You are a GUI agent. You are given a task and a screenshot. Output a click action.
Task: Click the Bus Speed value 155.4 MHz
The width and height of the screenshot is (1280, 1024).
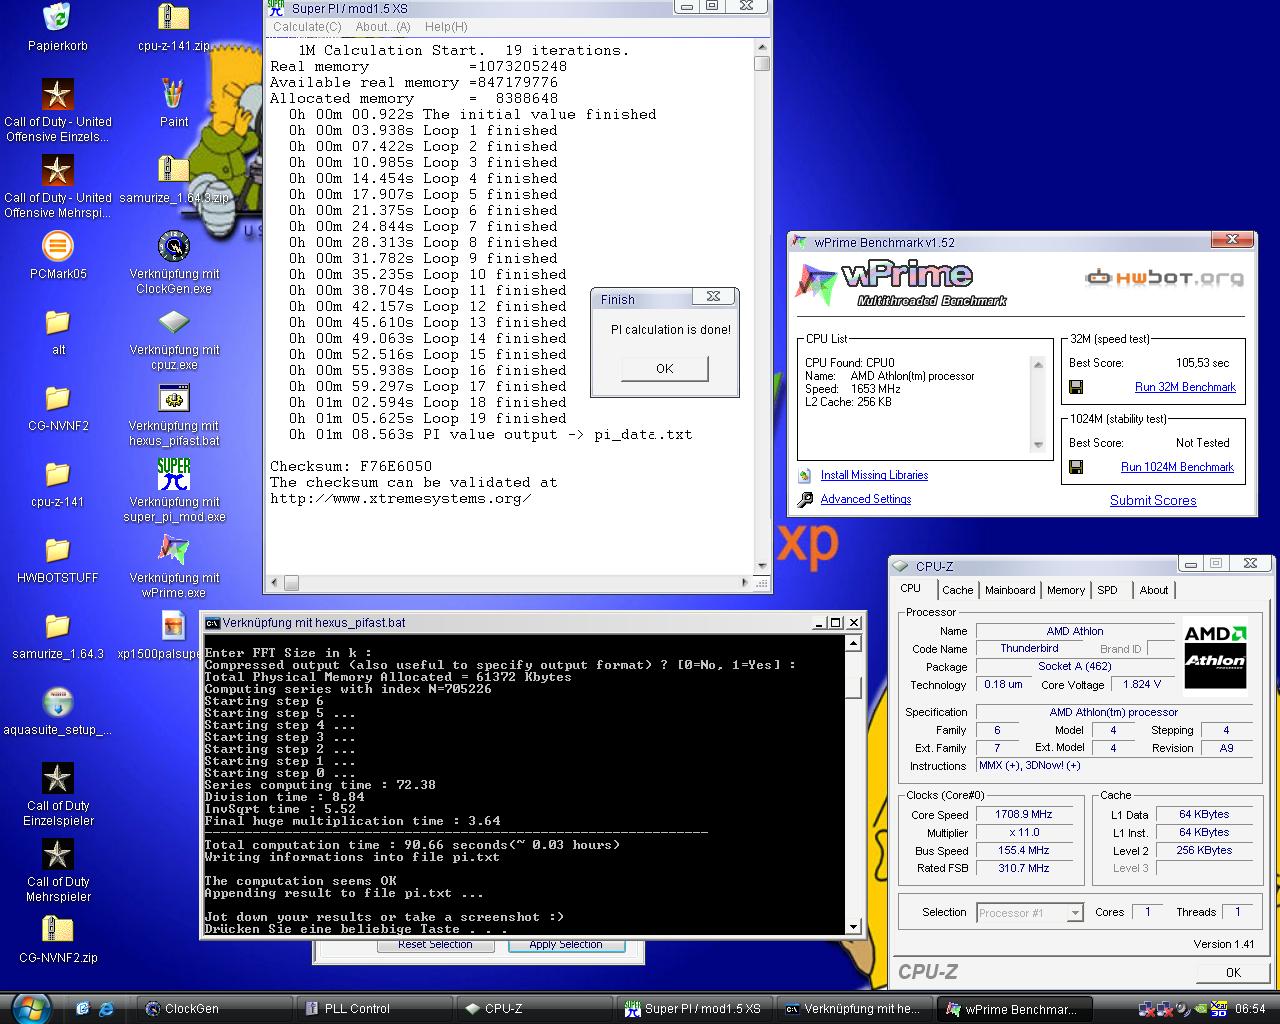point(1024,851)
